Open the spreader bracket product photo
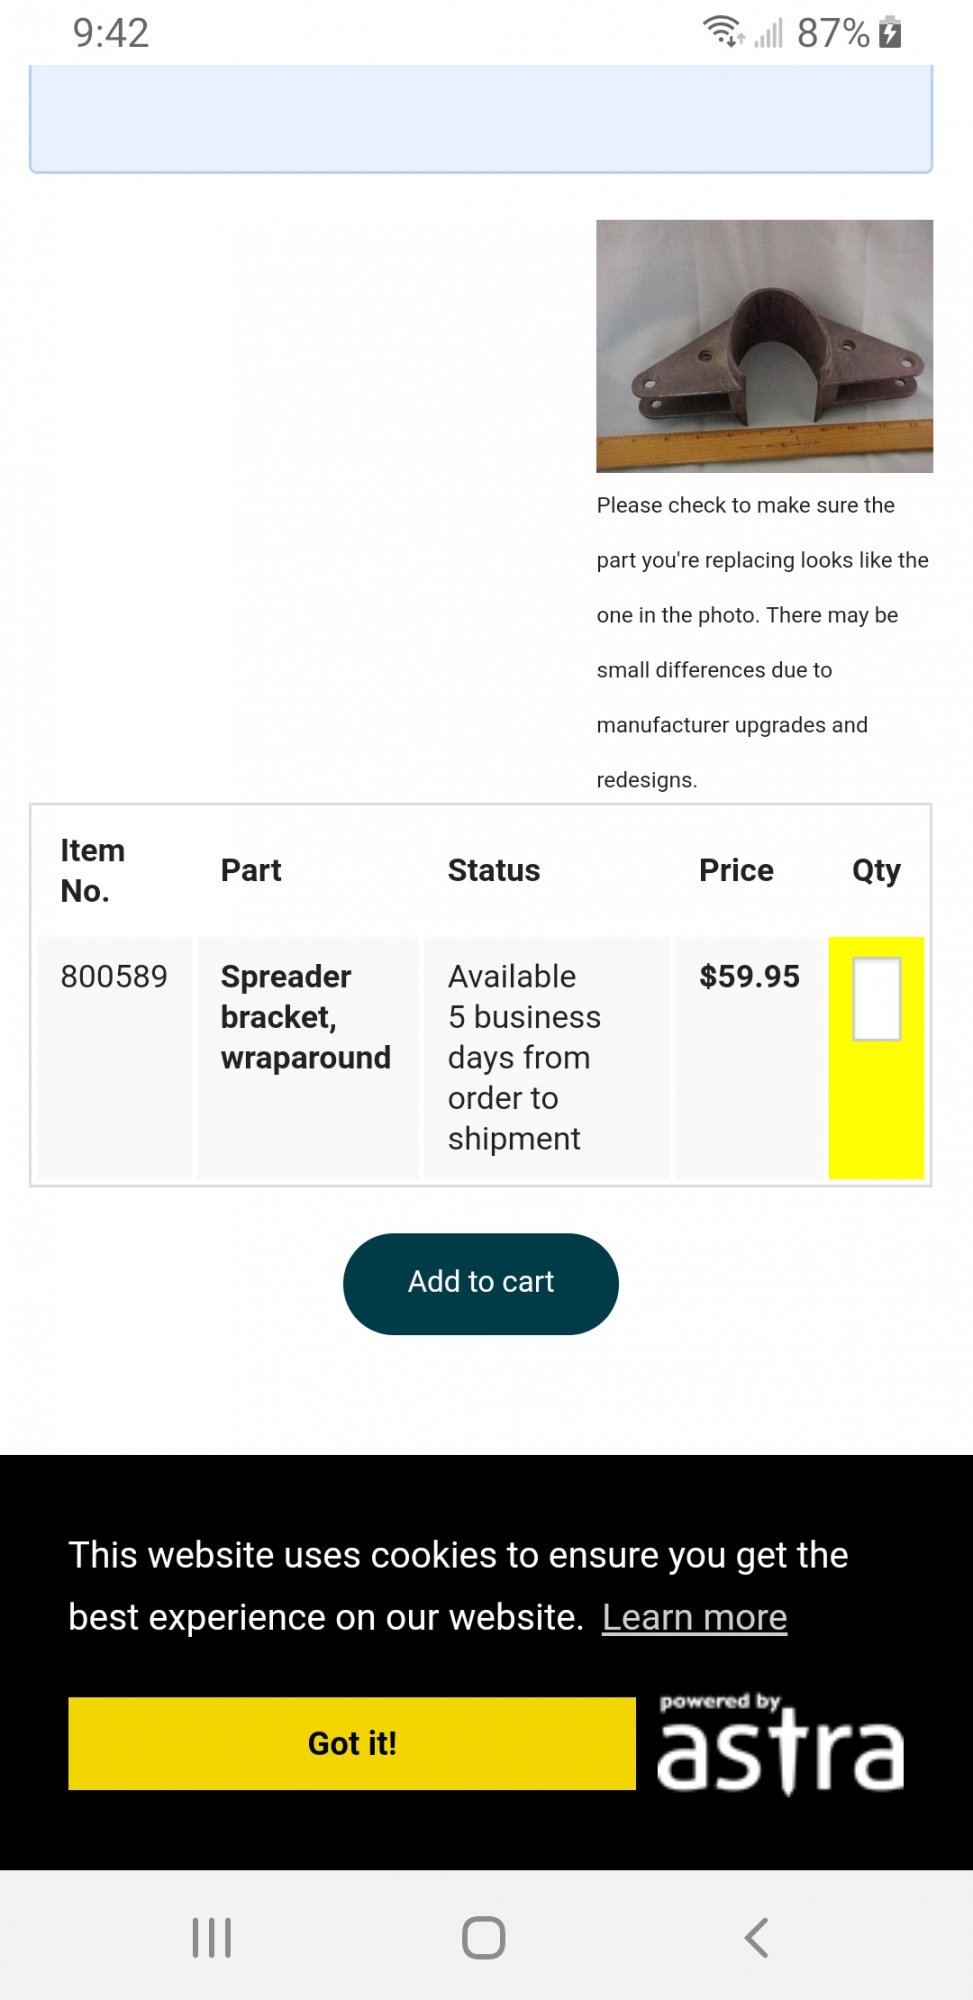Screen dimensions: 973x2000 tap(765, 346)
